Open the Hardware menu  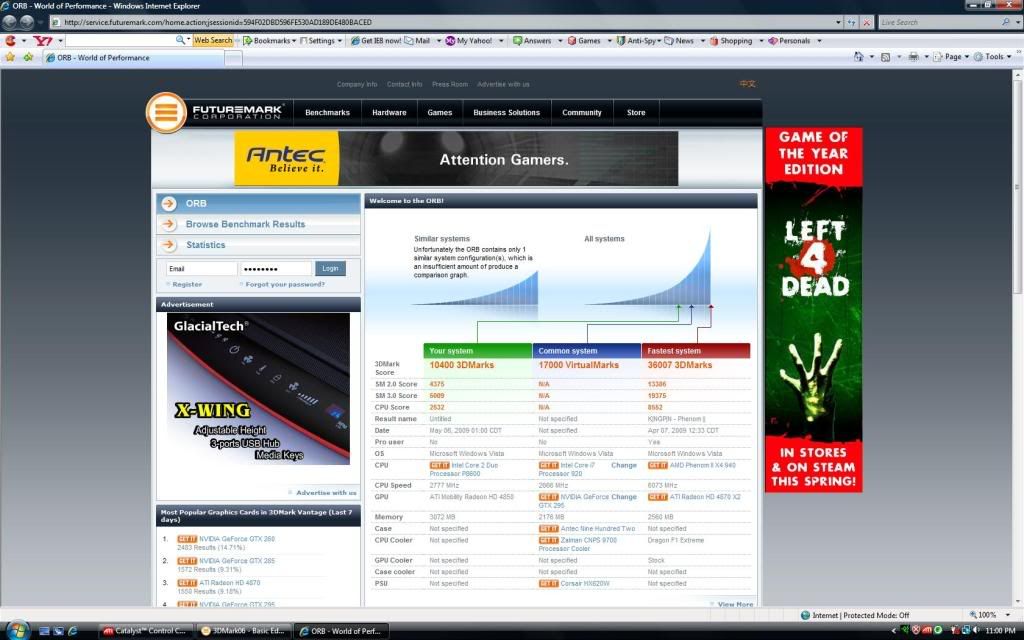pos(389,112)
